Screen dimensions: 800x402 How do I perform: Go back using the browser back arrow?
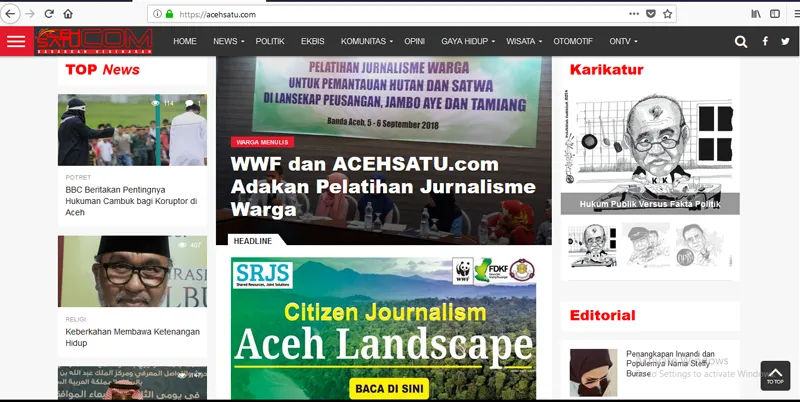(x=10, y=14)
